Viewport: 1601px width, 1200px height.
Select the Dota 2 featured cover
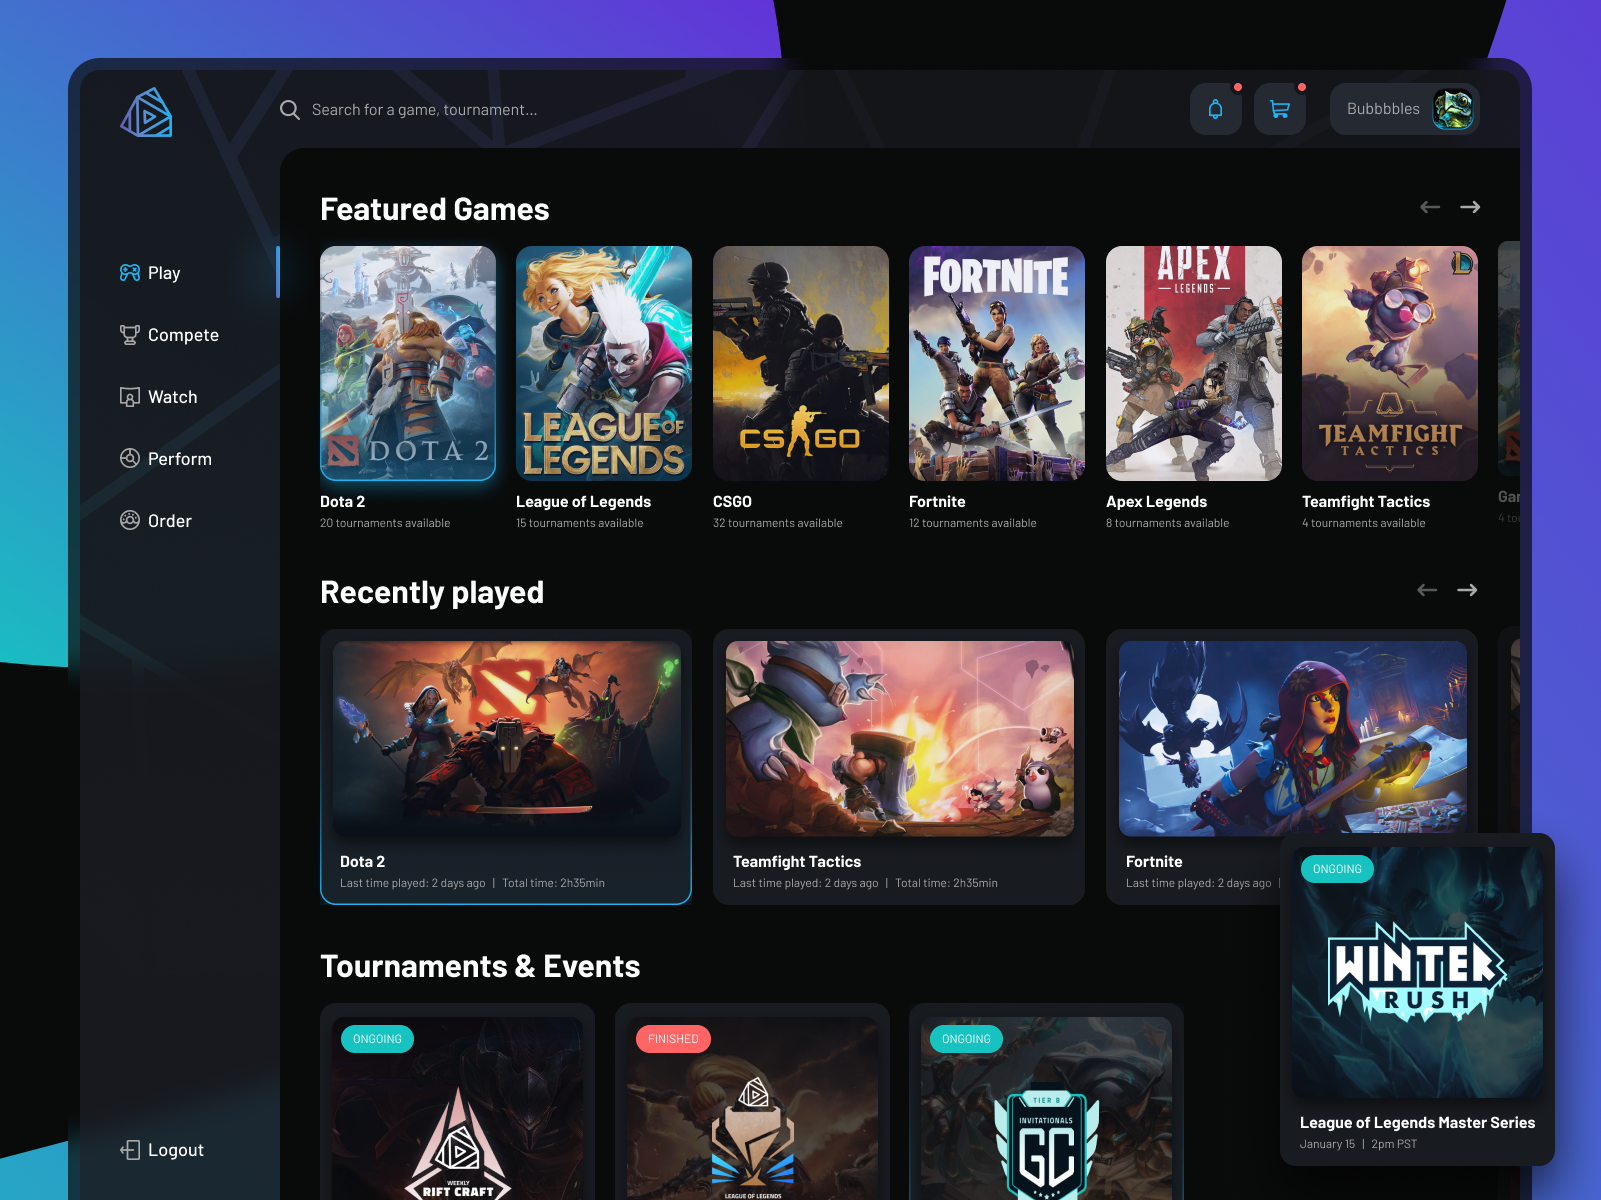[x=408, y=363]
